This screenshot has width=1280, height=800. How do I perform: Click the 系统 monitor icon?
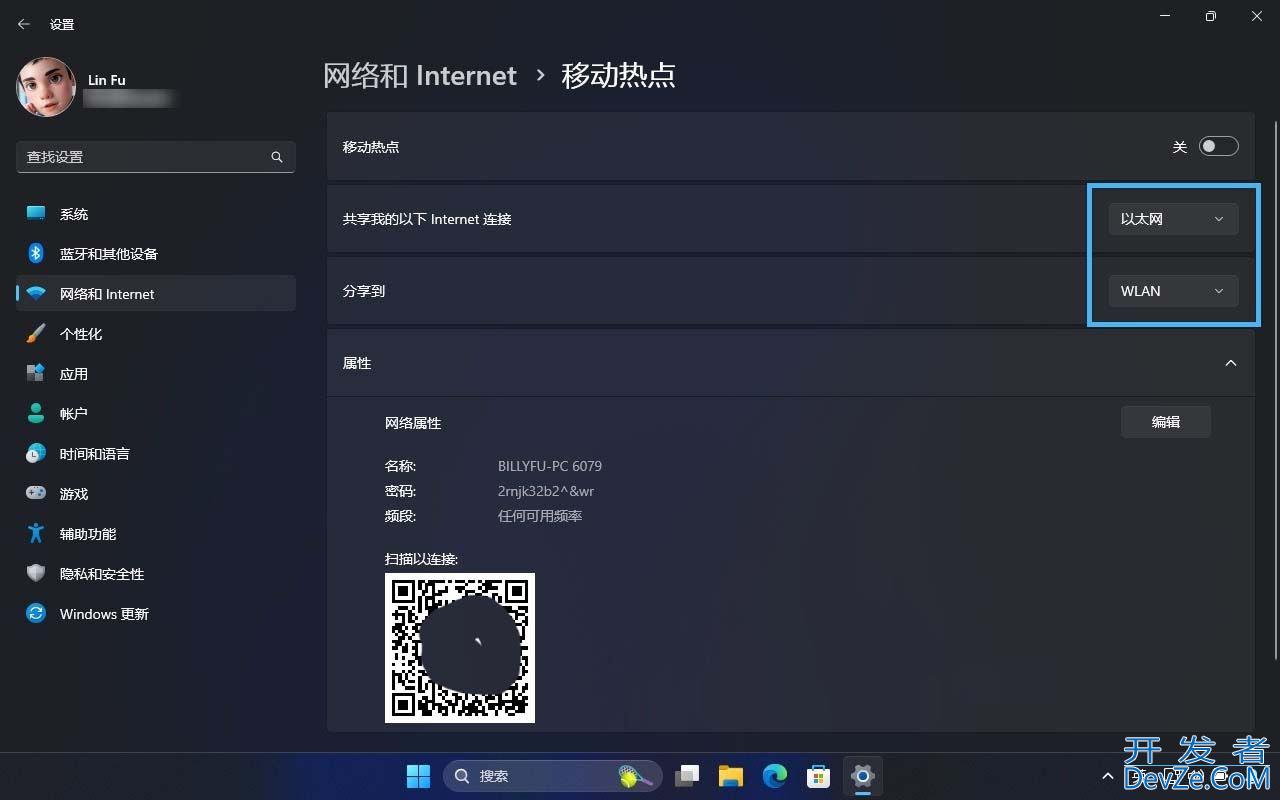pyautogui.click(x=36, y=214)
